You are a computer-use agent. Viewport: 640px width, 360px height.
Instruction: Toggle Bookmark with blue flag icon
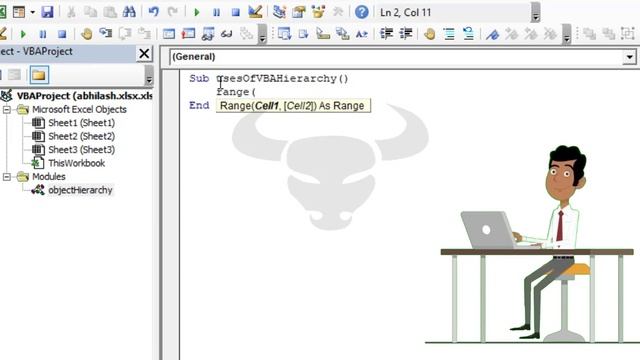[x=493, y=34]
